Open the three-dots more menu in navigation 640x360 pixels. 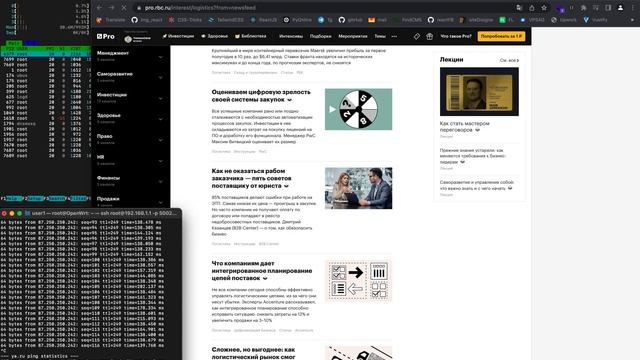click(x=394, y=36)
